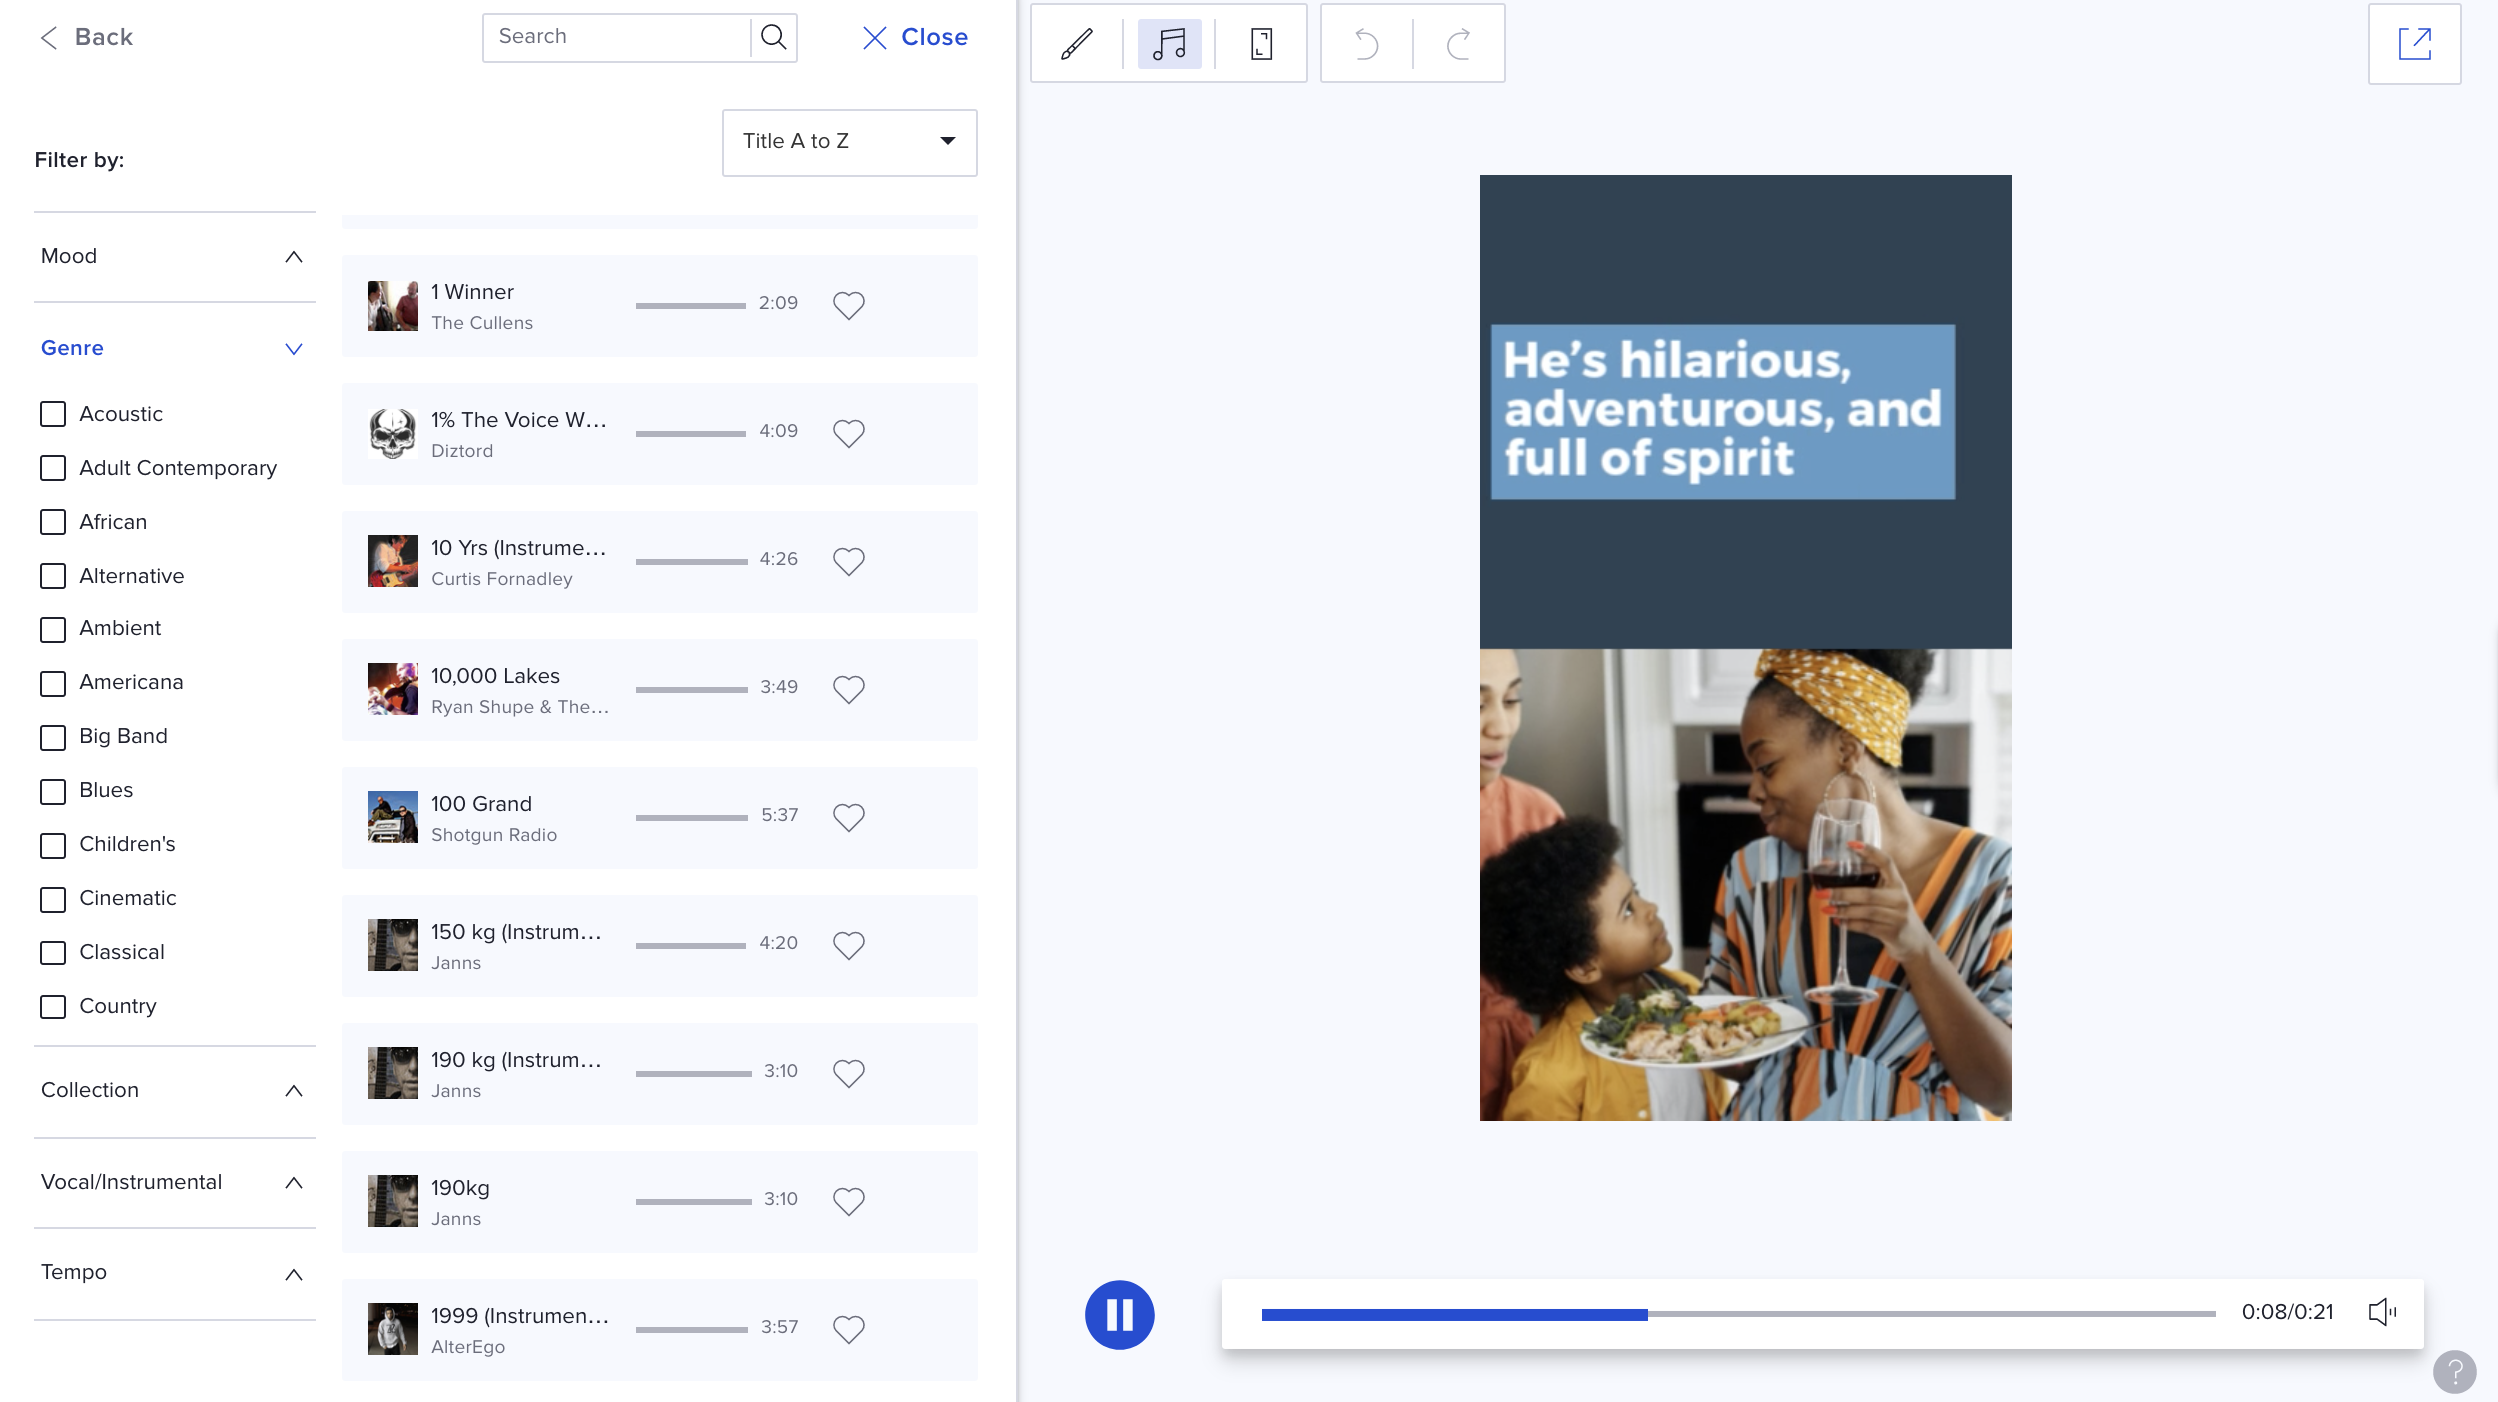Click the 10 Yrs album thumbnail
Viewport: 2498px width, 1402px height.
point(392,561)
